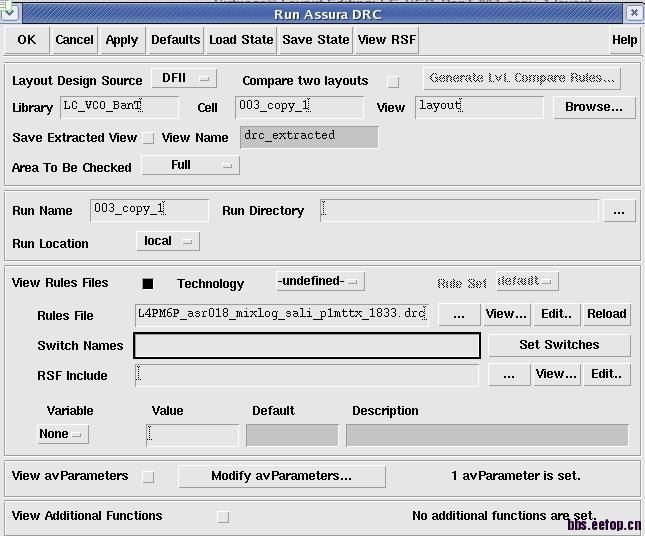Reload the rules file
The image size is (645, 536).
(x=607, y=315)
